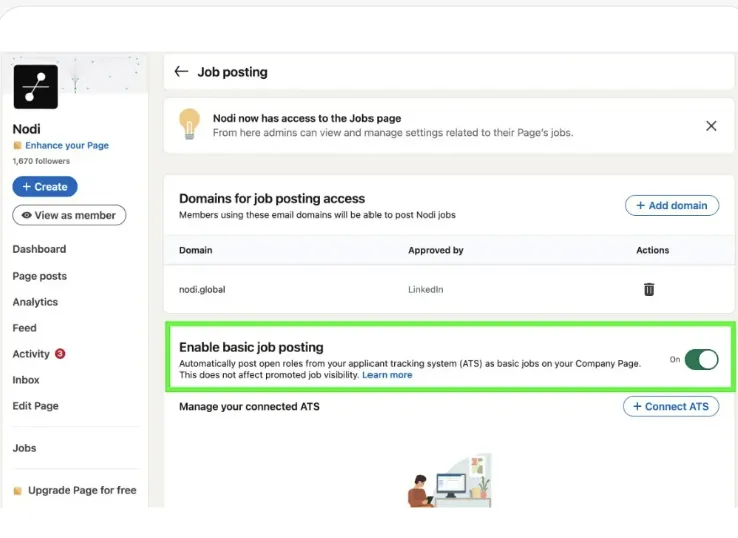Open Analytics in the sidebar
The height and width of the screenshot is (538, 738).
(x=35, y=302)
